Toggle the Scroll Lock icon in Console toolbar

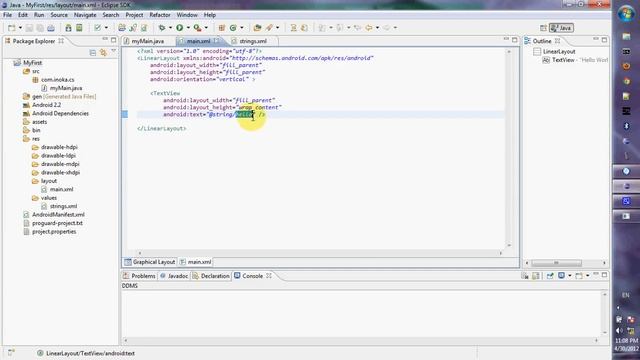[536, 276]
